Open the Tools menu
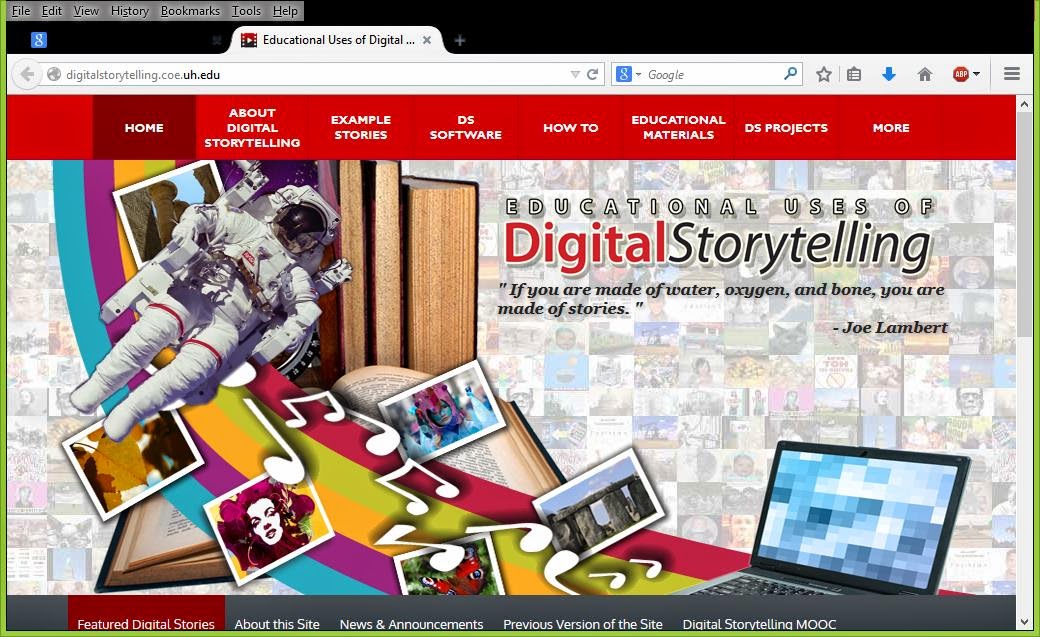The width and height of the screenshot is (1040, 637). [246, 11]
